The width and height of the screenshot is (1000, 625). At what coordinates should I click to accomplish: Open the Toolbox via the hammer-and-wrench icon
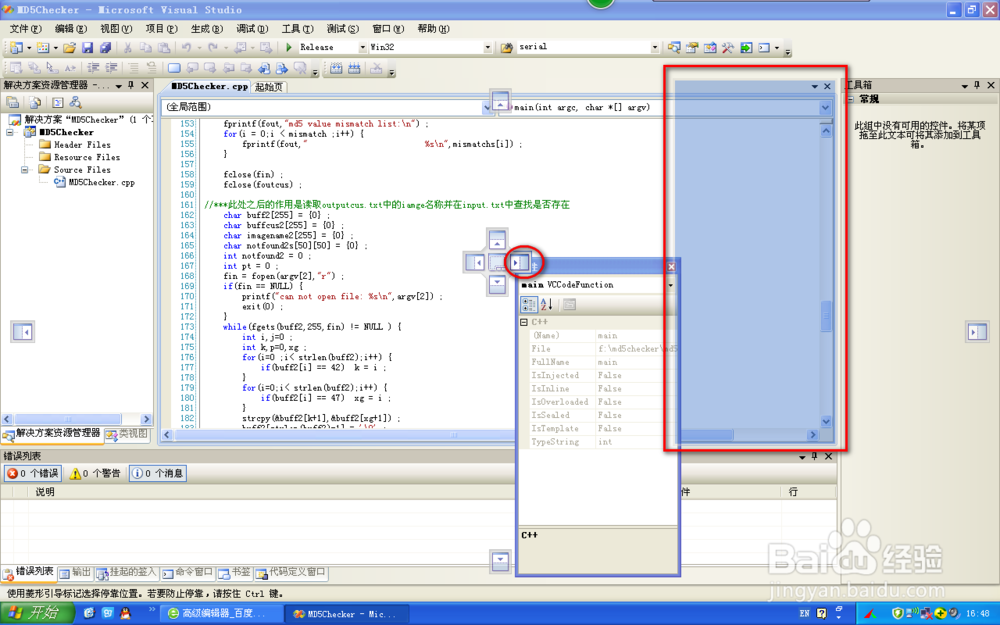(x=728, y=47)
